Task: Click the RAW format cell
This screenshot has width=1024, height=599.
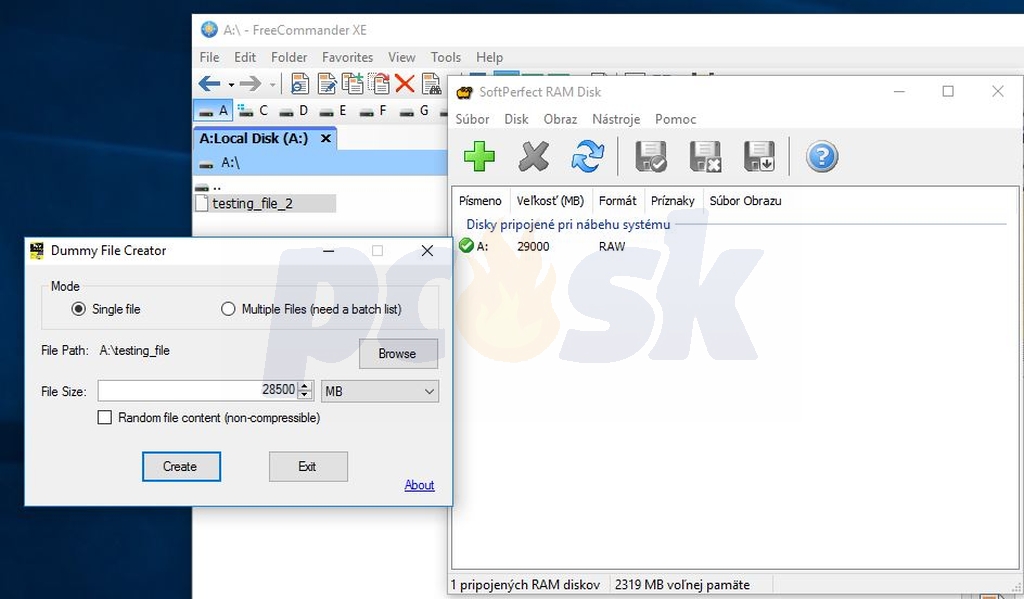Action: pyautogui.click(x=612, y=246)
